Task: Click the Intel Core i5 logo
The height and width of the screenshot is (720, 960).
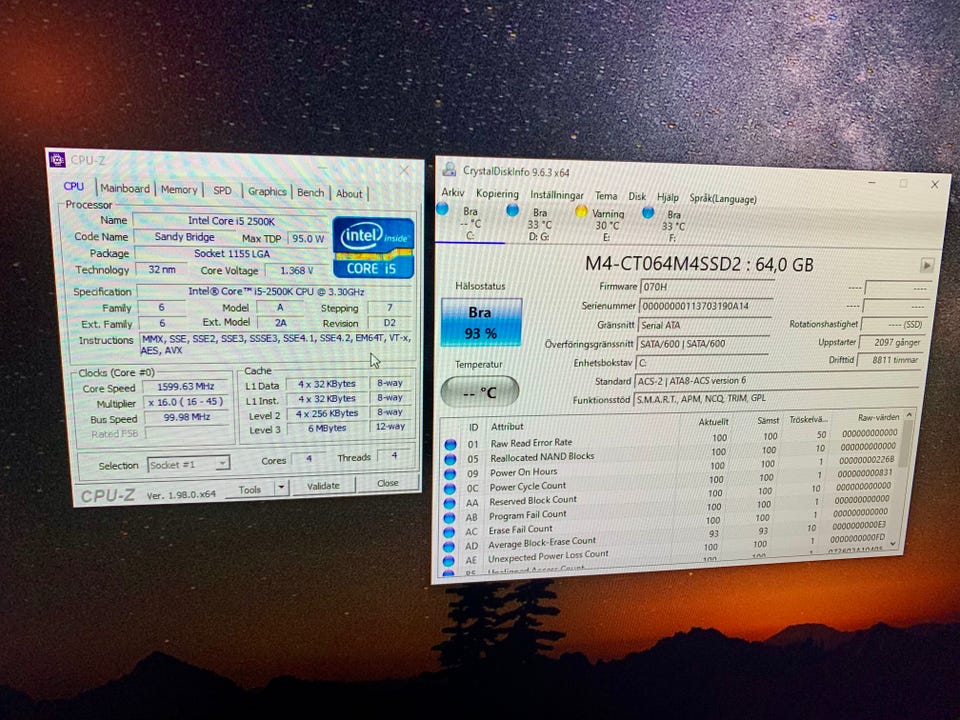Action: tap(373, 246)
